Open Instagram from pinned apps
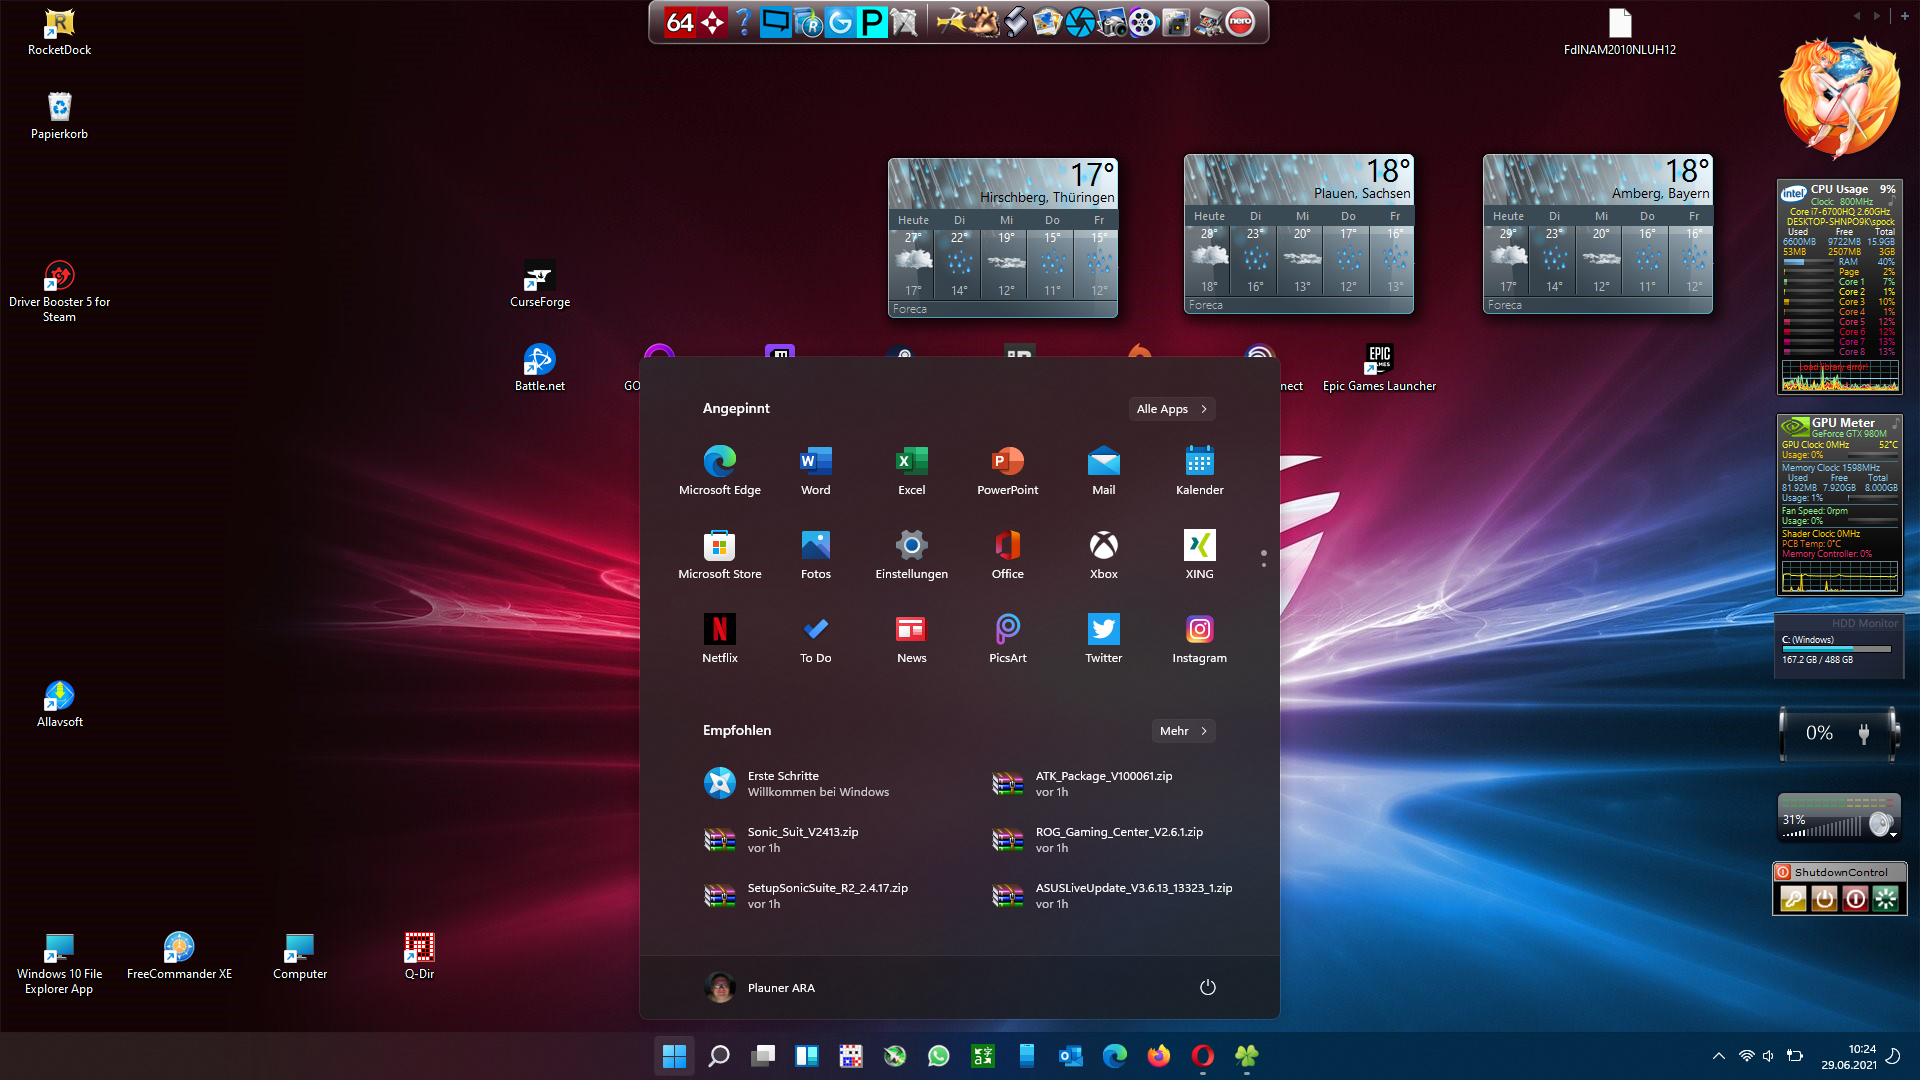 [x=1200, y=638]
